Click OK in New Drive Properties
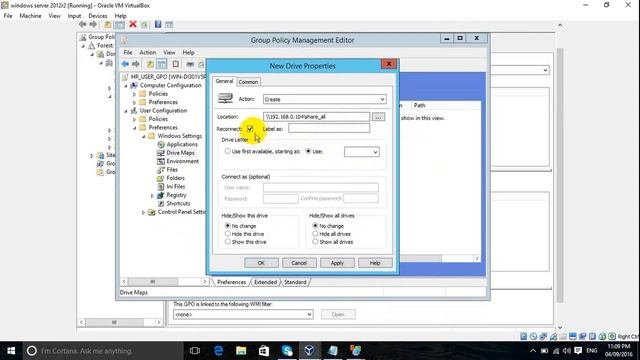640x360 pixels. coord(261,263)
